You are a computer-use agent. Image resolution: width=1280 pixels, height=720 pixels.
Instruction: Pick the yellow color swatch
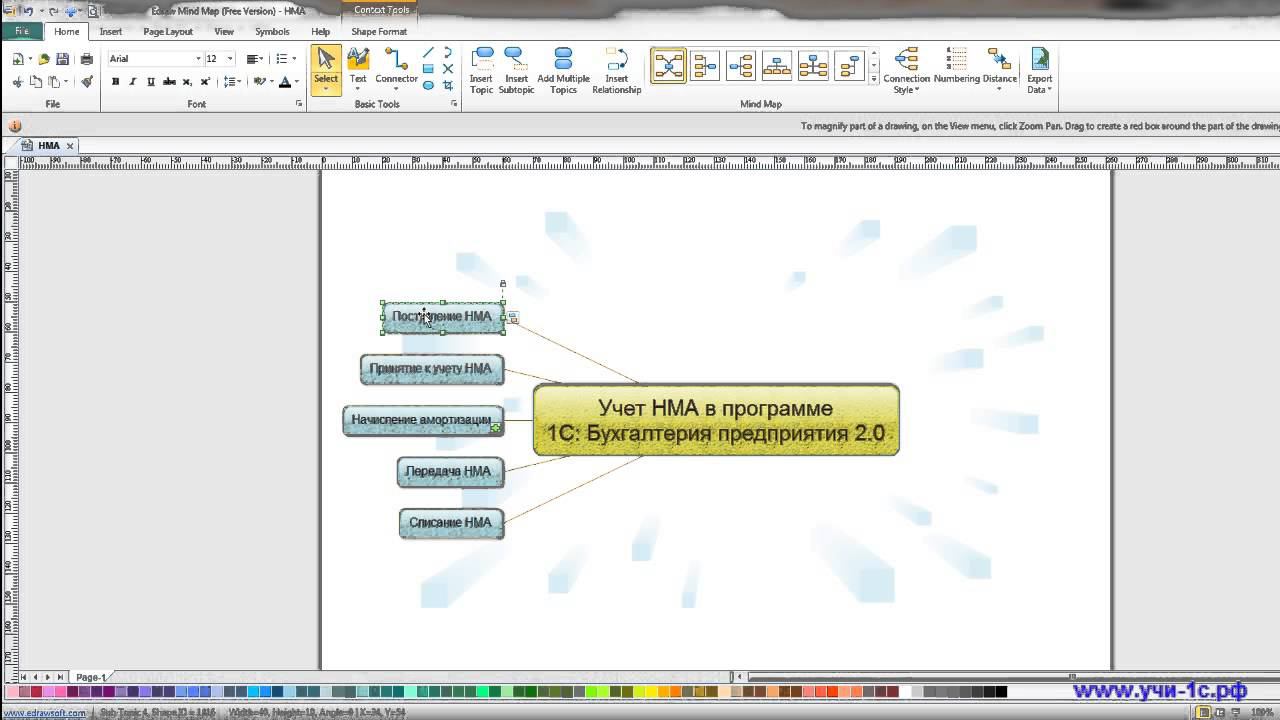(x=651, y=691)
